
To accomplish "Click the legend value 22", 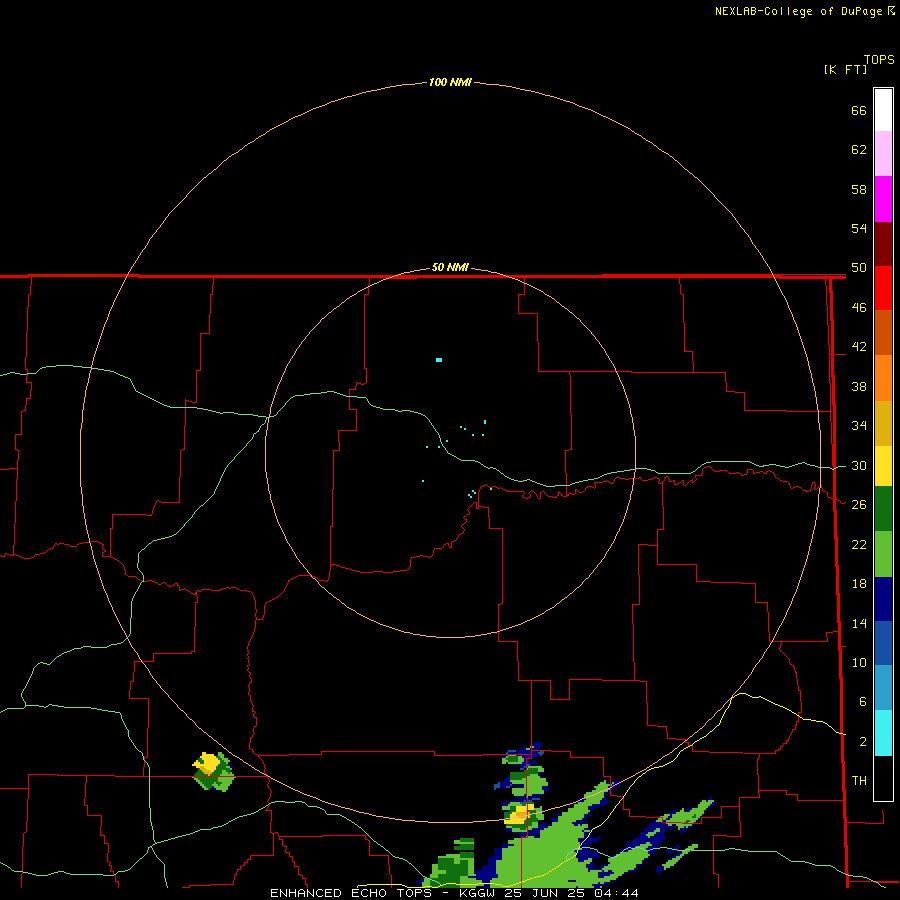I will tap(859, 545).
